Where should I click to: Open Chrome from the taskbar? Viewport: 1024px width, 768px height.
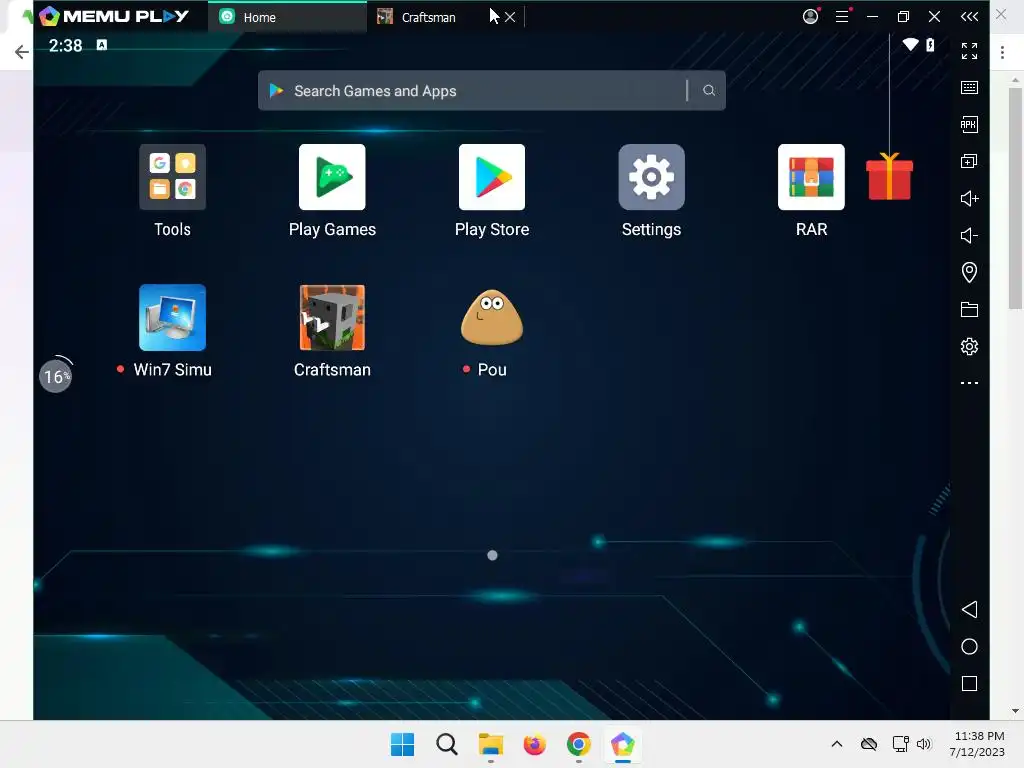point(579,744)
